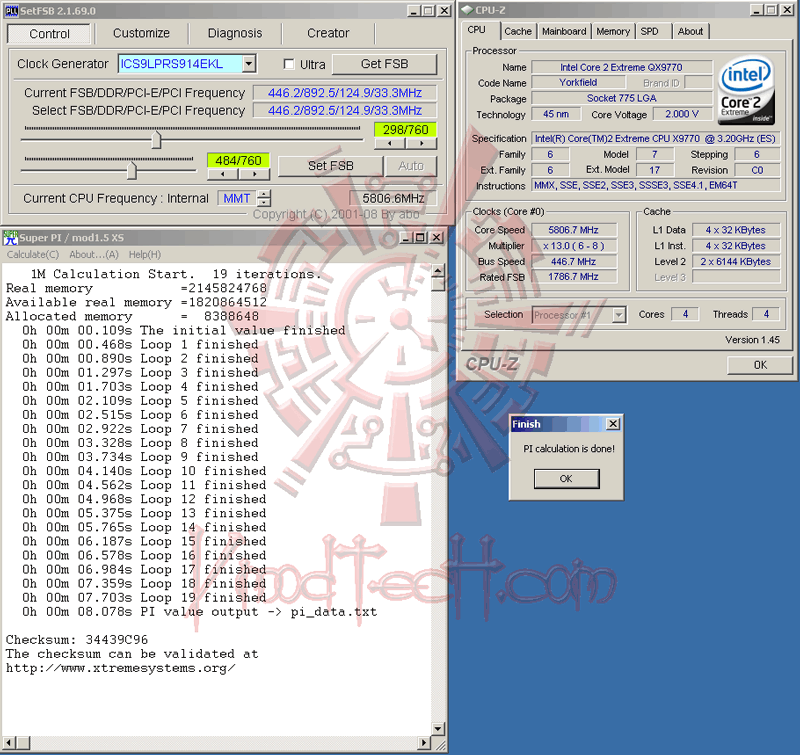This screenshot has height=755, width=800.
Task: Click the 45 nm Technology value
Action: click(x=556, y=114)
